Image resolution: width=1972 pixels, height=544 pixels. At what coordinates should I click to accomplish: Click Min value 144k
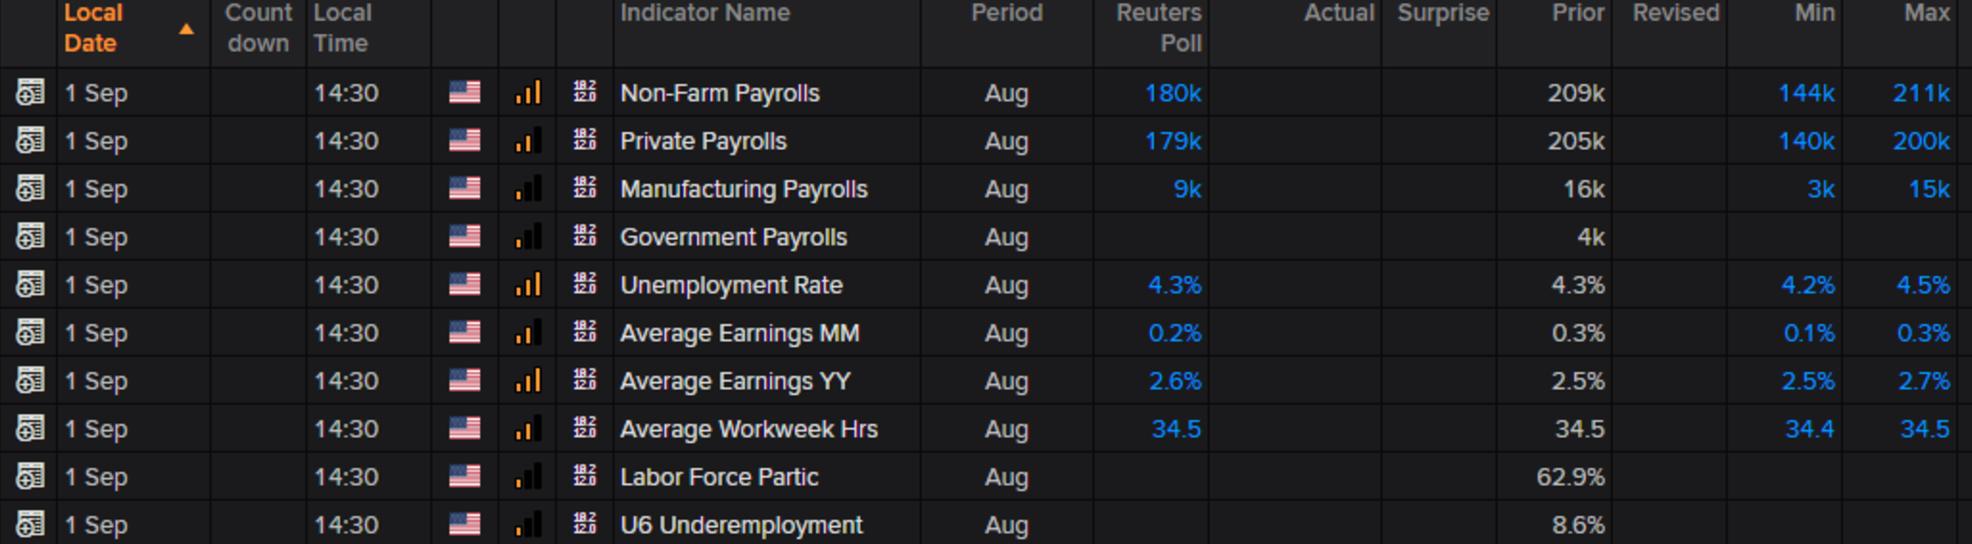(x=1806, y=93)
